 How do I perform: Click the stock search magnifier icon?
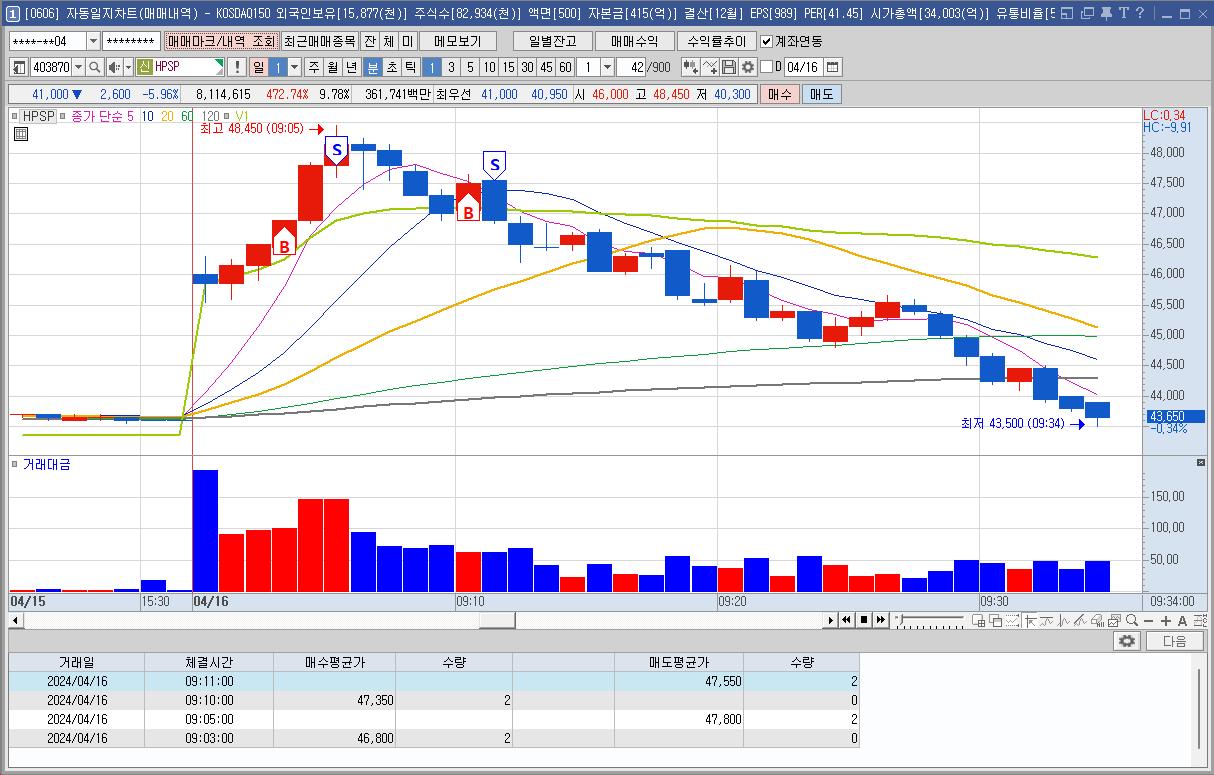click(x=94, y=67)
